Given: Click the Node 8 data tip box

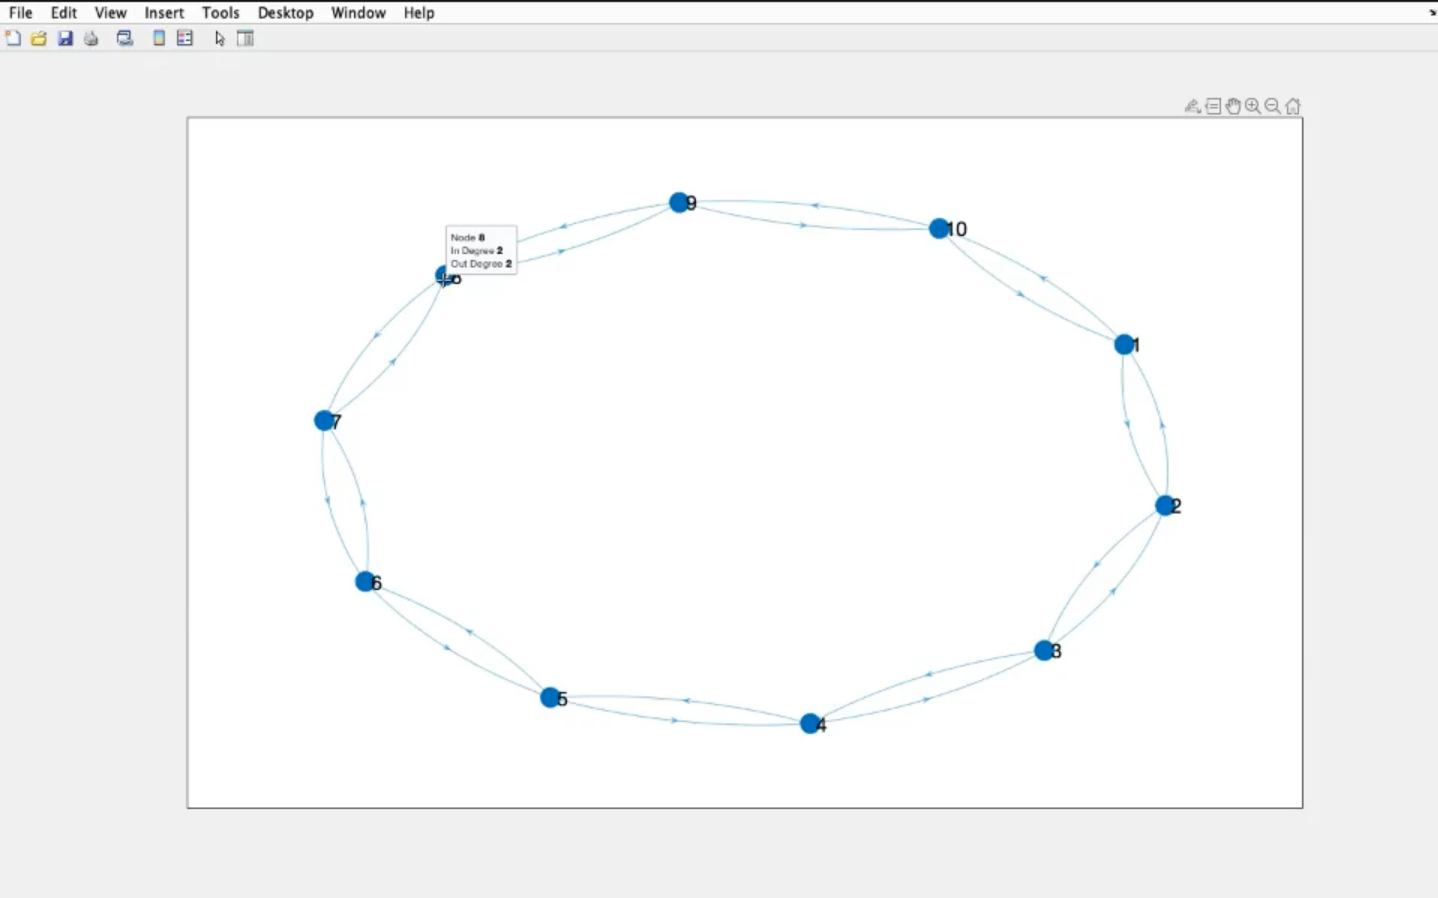Looking at the screenshot, I should point(481,250).
